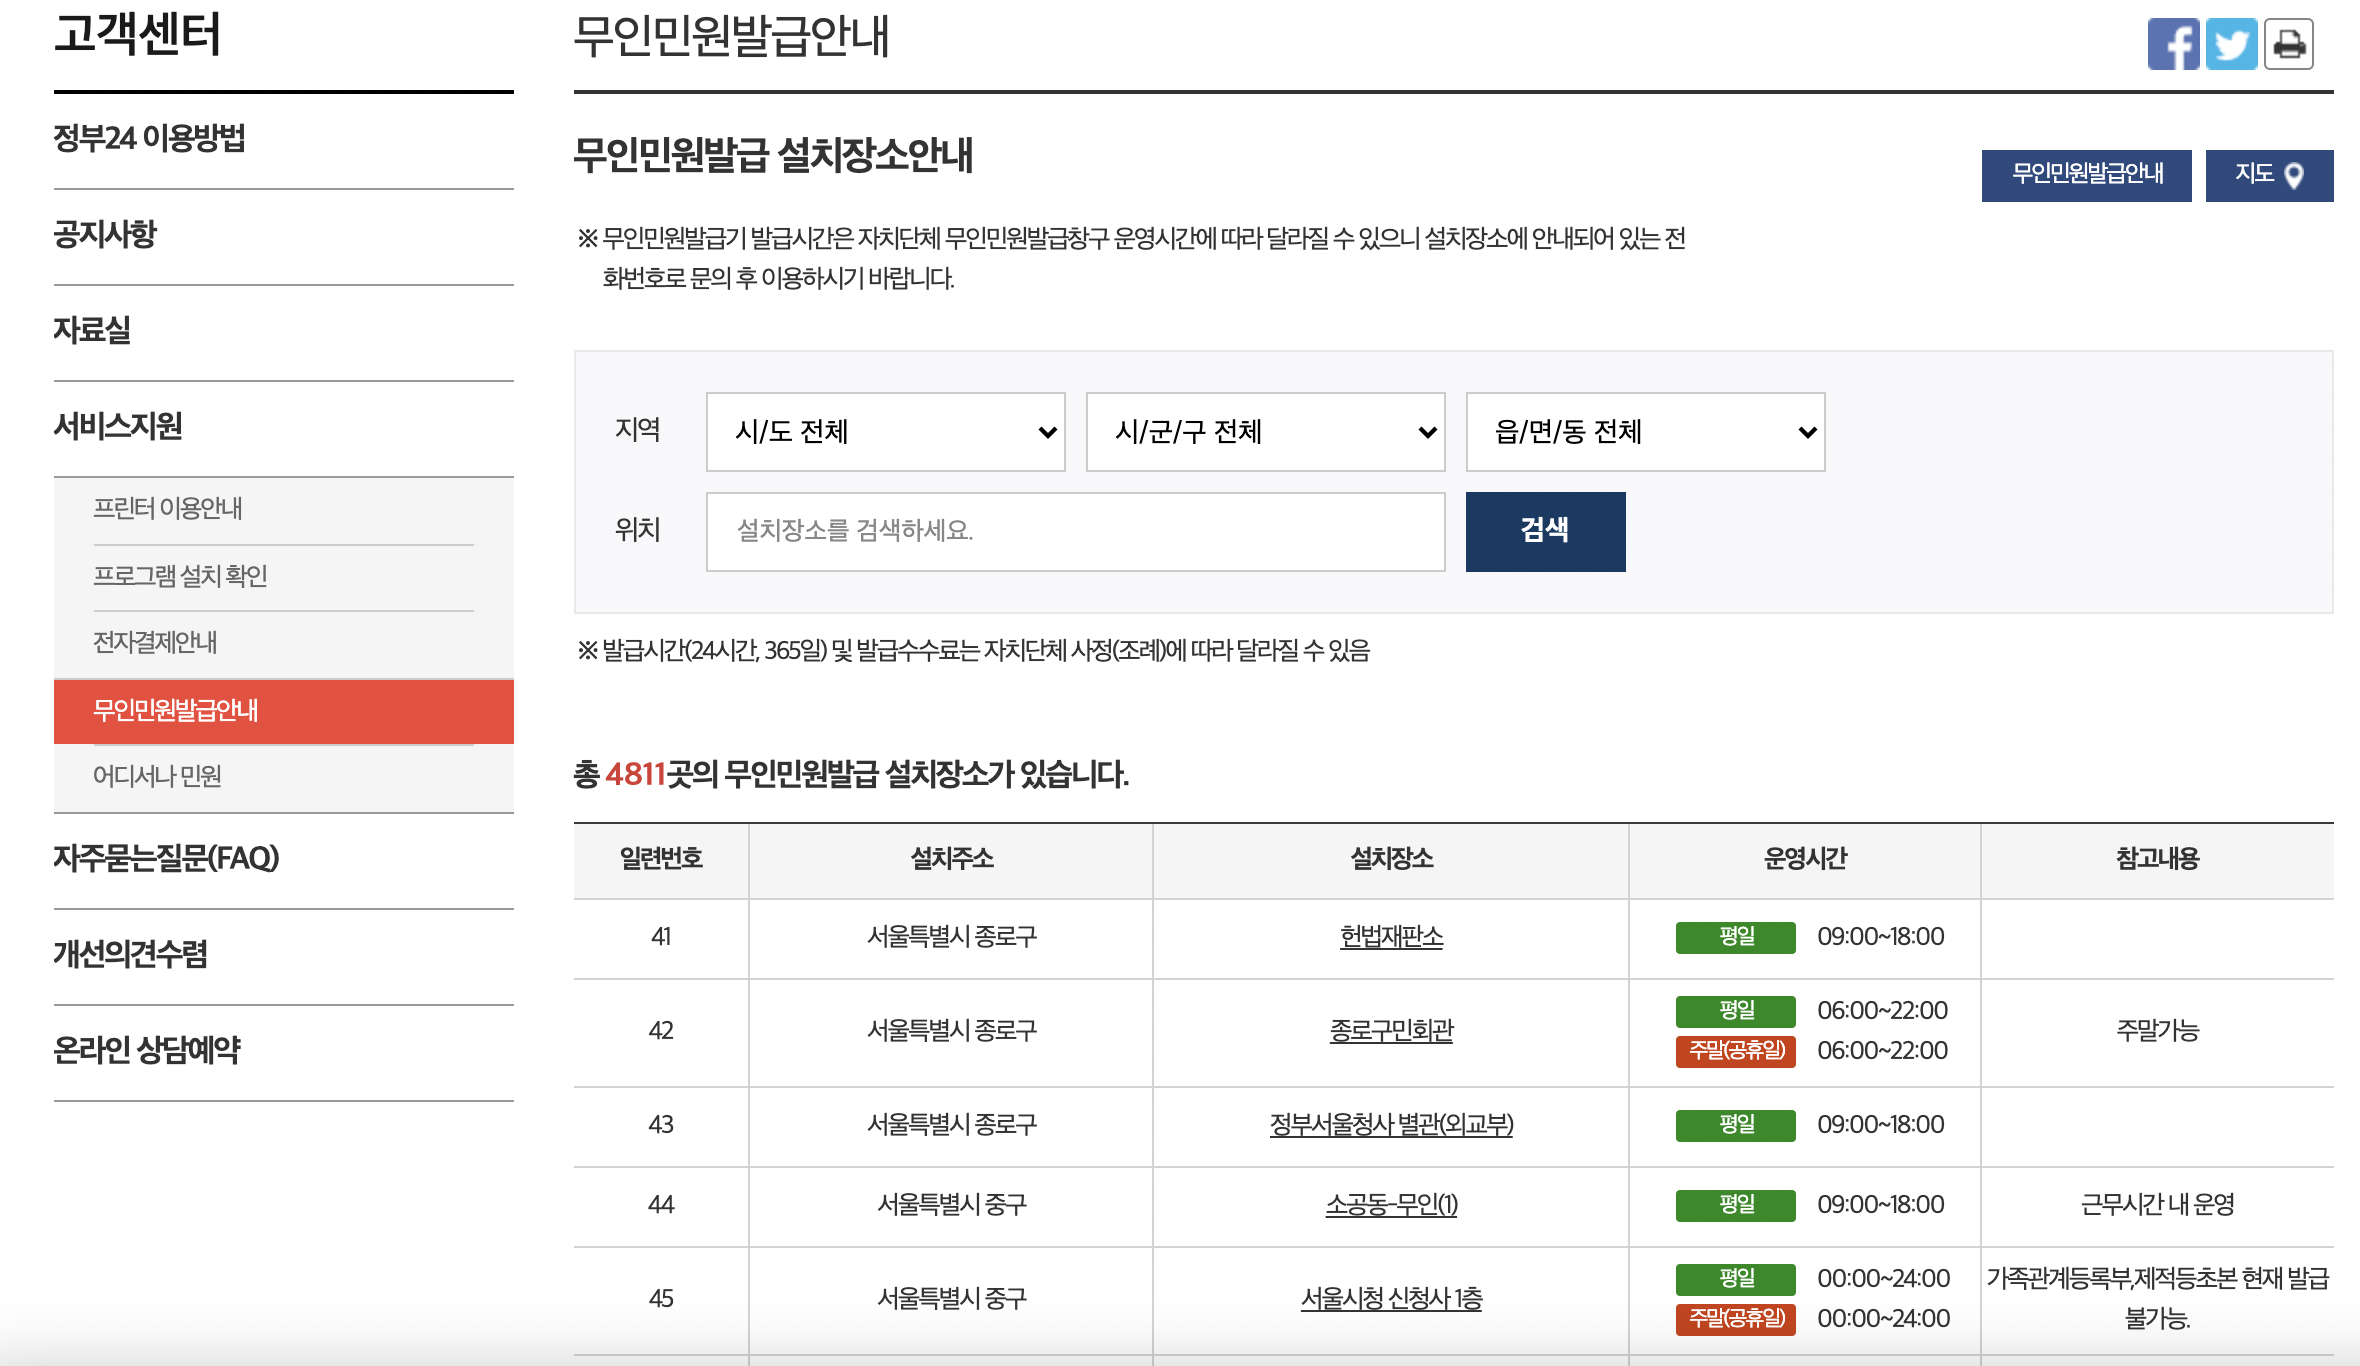Open 공지사항 in the sidebar
The image size is (2360, 1366).
click(x=105, y=234)
